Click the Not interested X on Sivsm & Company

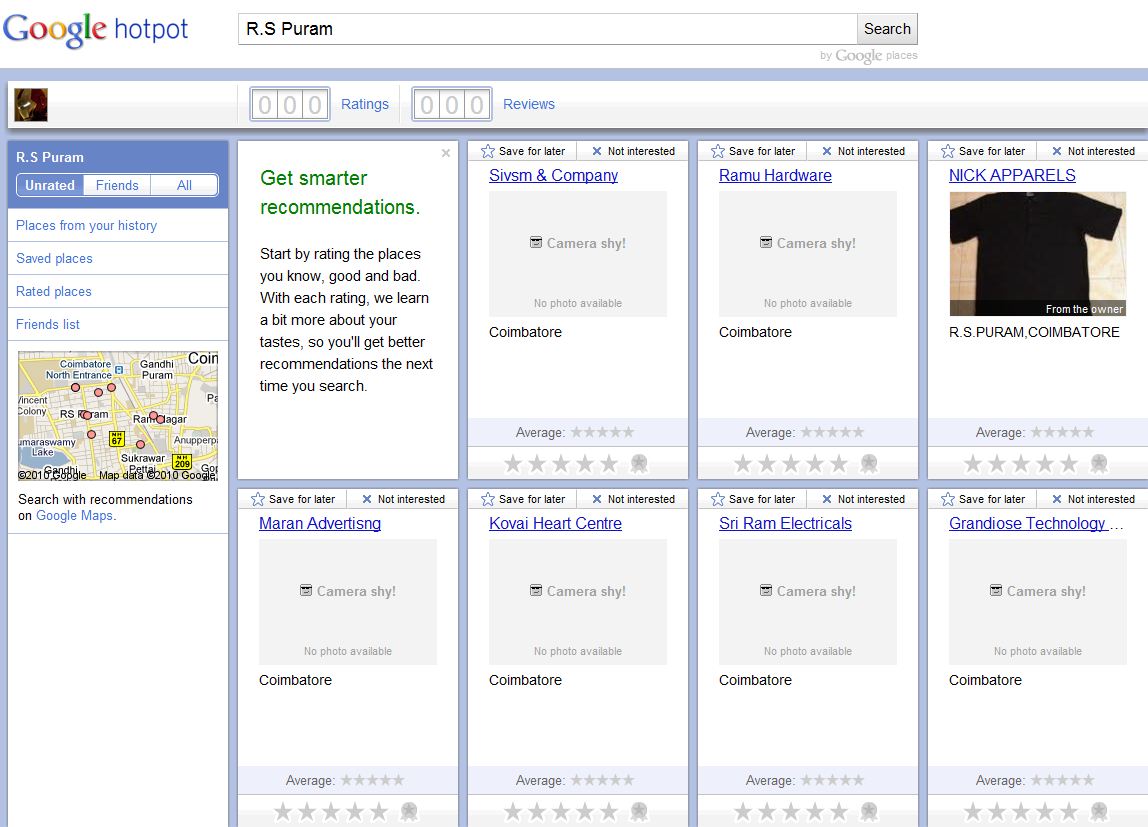point(597,151)
